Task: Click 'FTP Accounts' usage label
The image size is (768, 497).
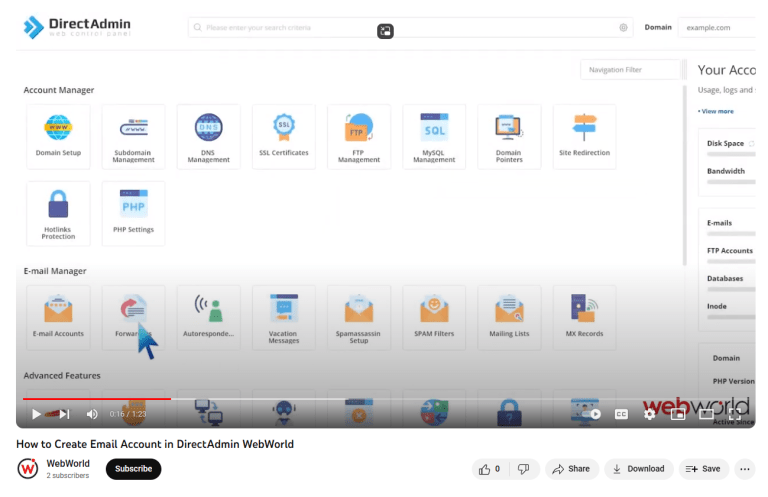Action: pyautogui.click(x=730, y=251)
